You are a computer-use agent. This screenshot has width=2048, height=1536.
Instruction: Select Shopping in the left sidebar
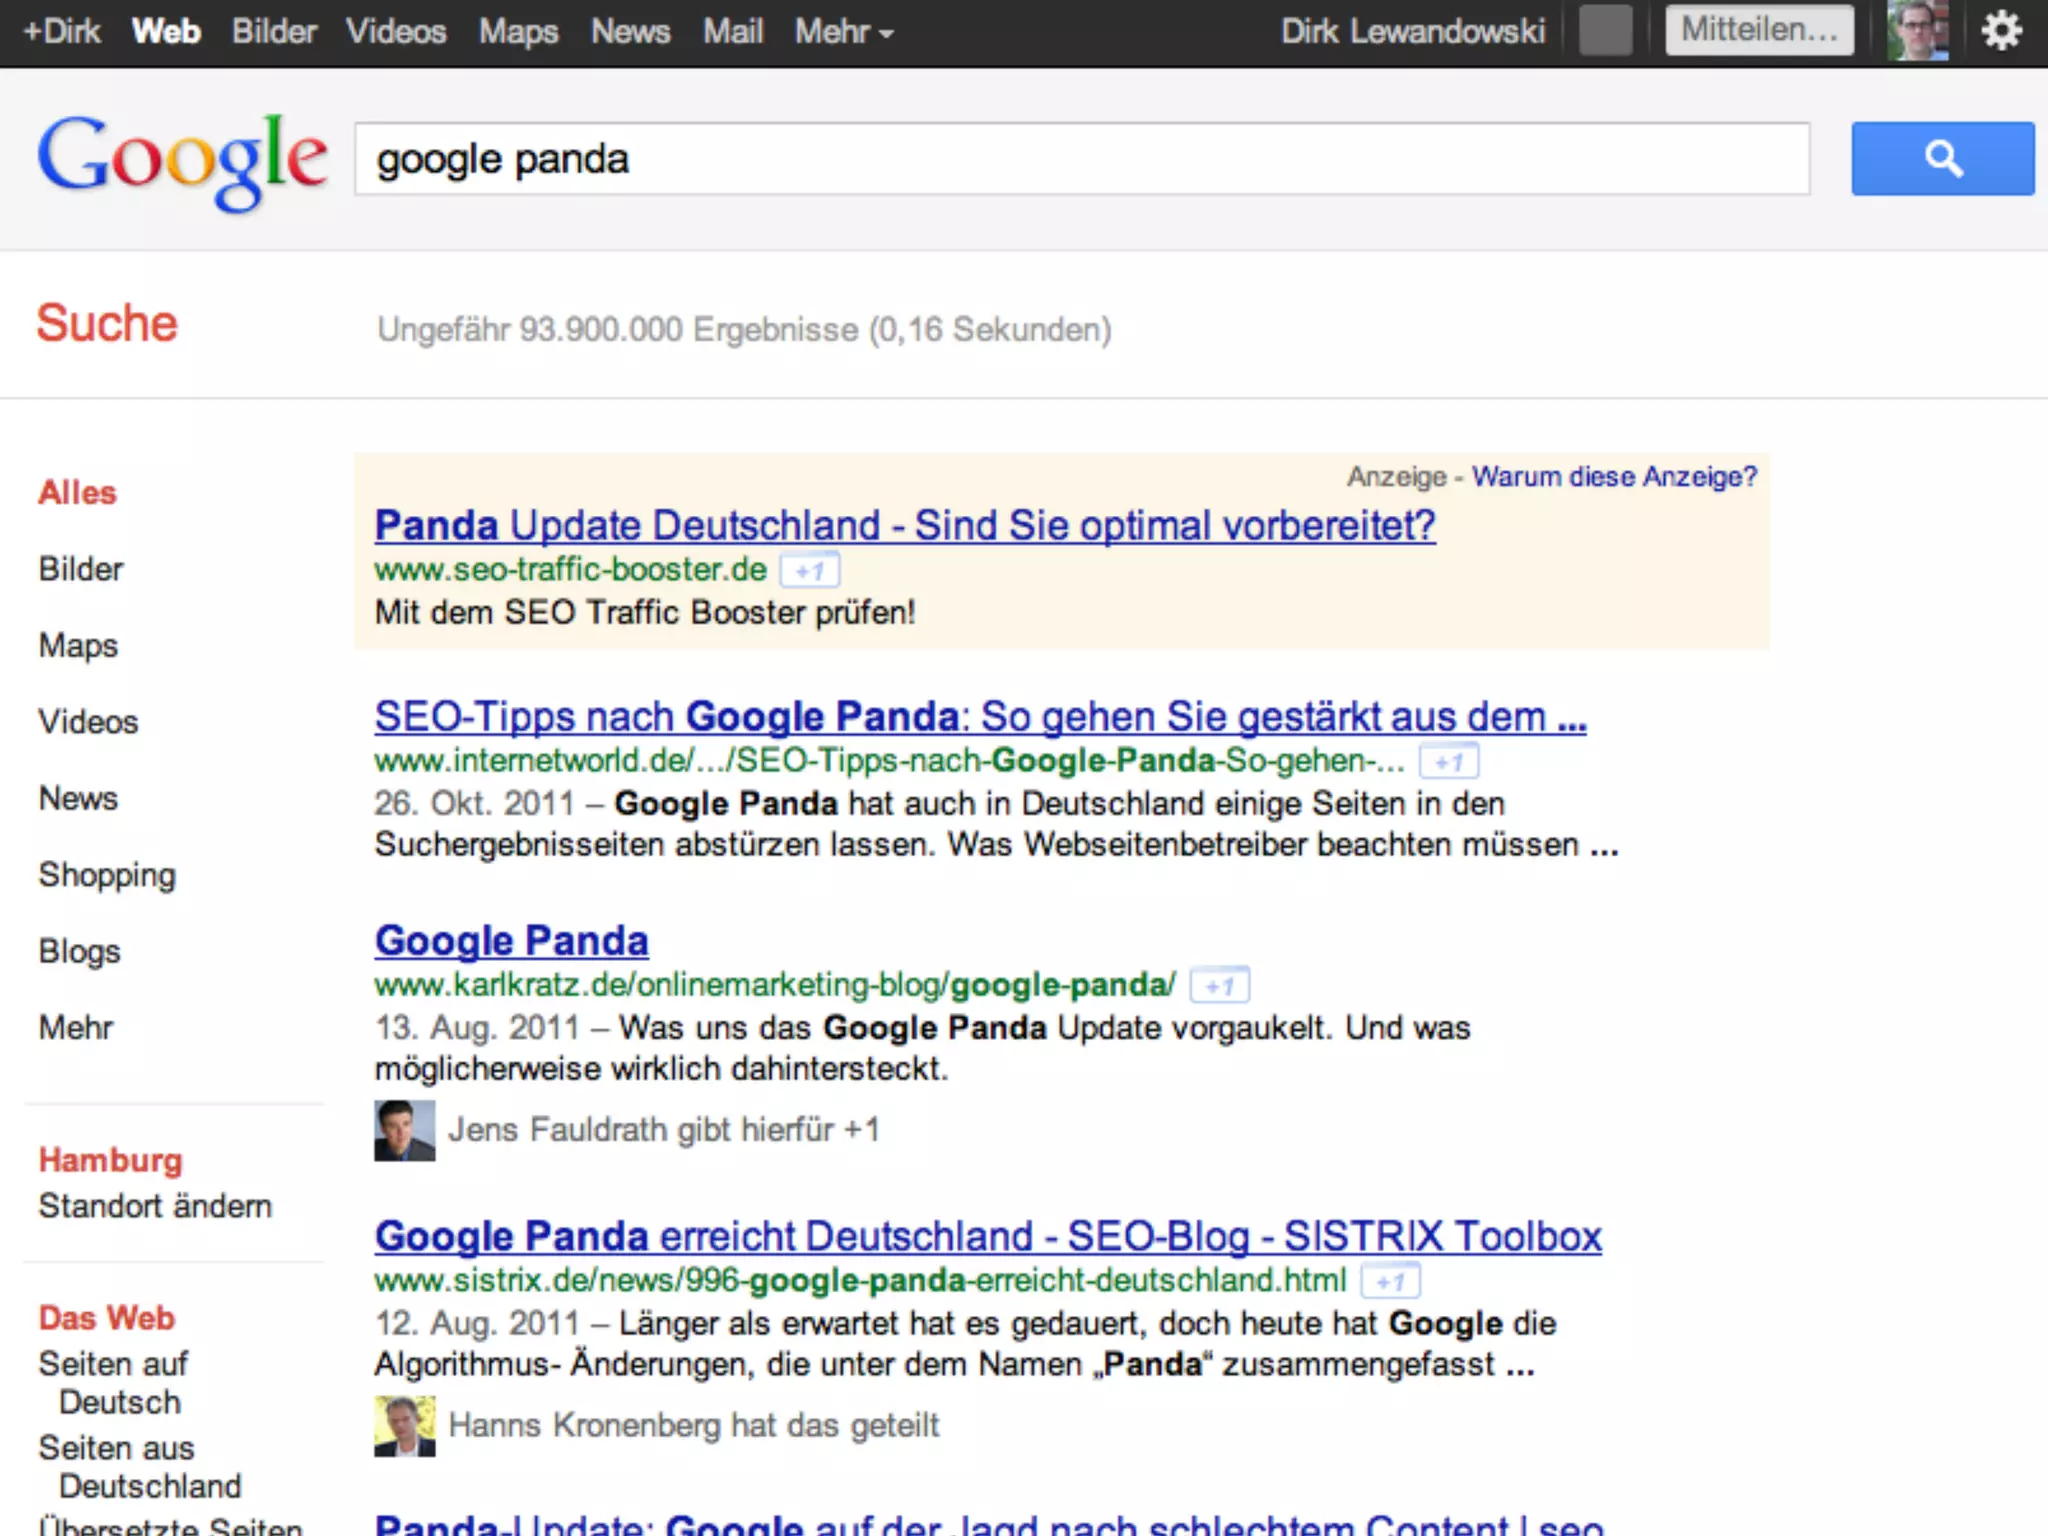[x=107, y=874]
